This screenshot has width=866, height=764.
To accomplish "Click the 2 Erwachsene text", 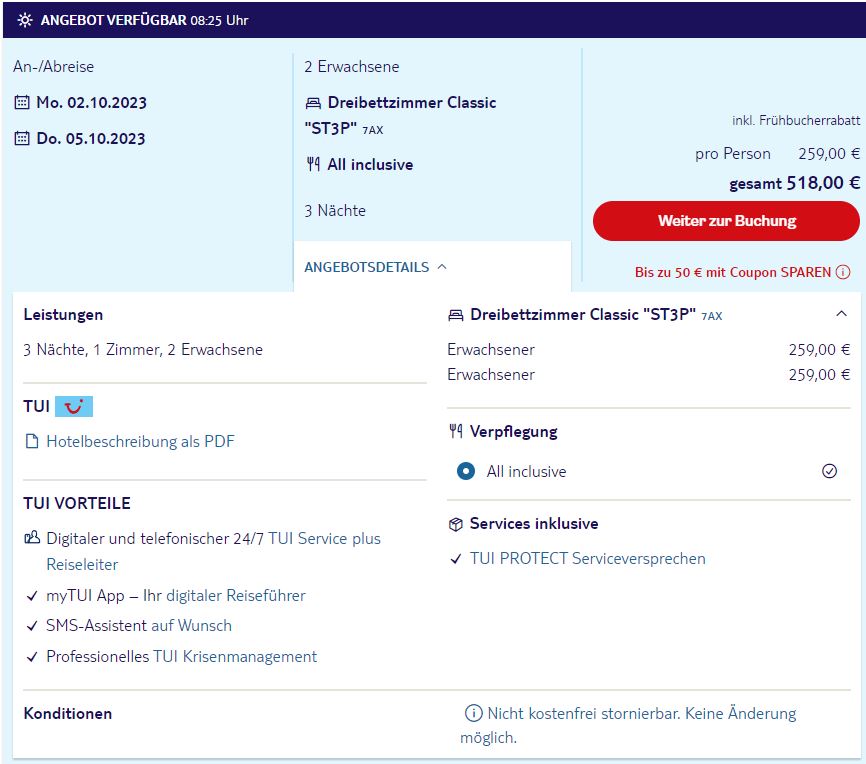I will coord(352,67).
